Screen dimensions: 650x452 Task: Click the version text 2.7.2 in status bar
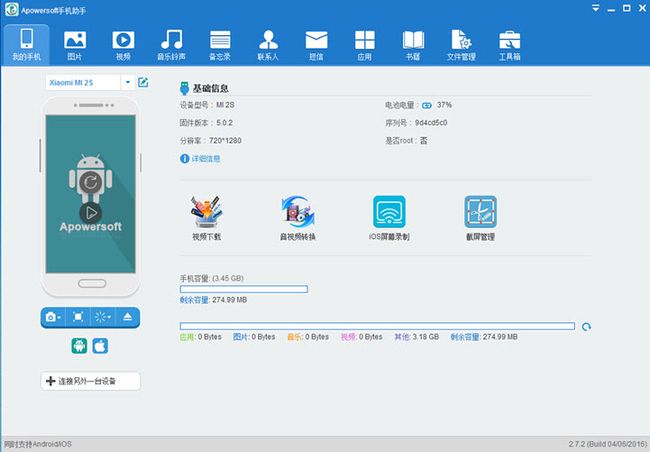point(607,444)
